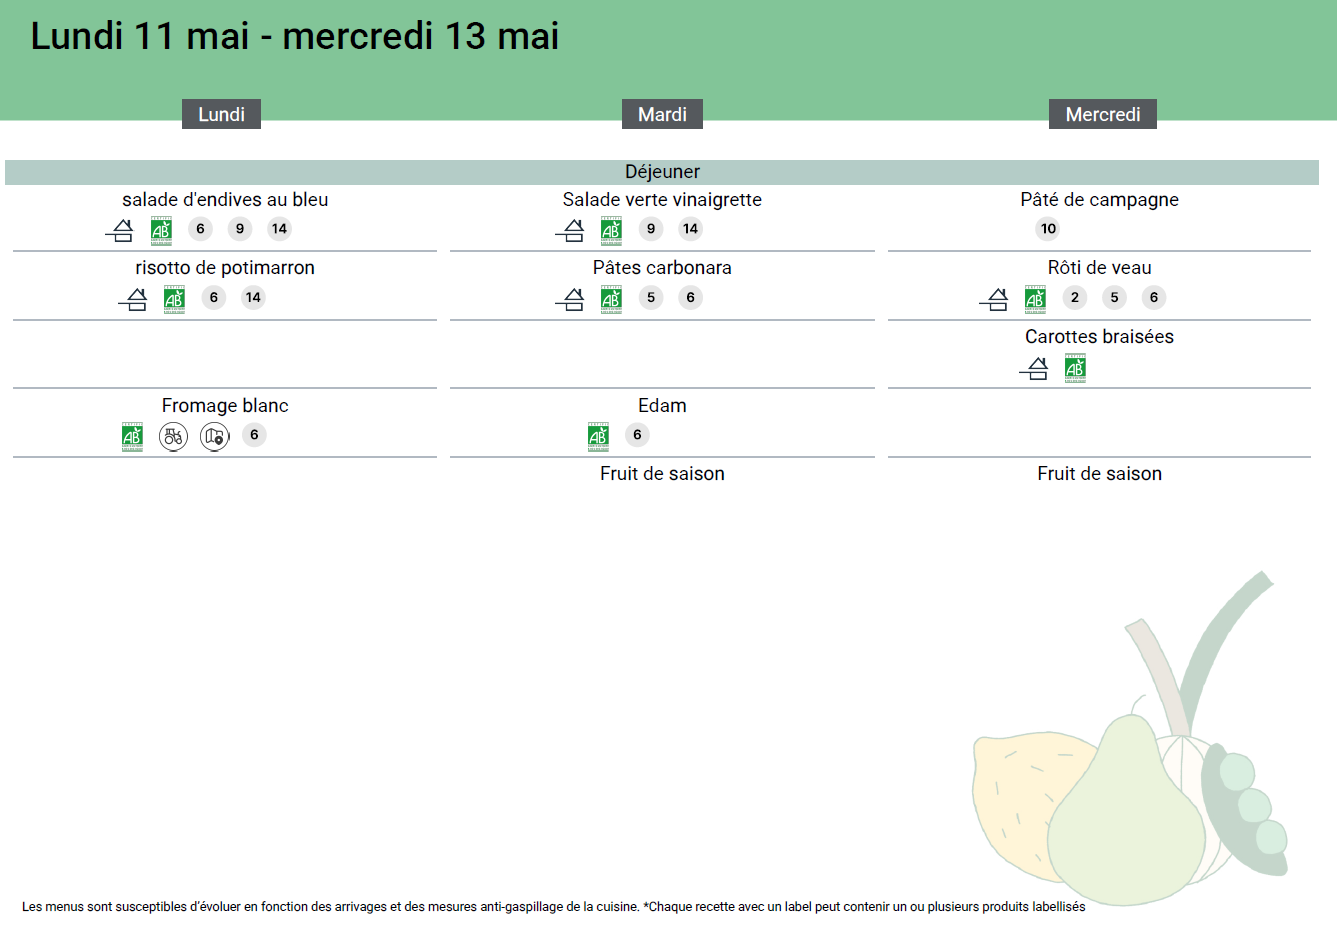Click homemade house icon under salade d'endives
1337x941 pixels.
click(120, 231)
